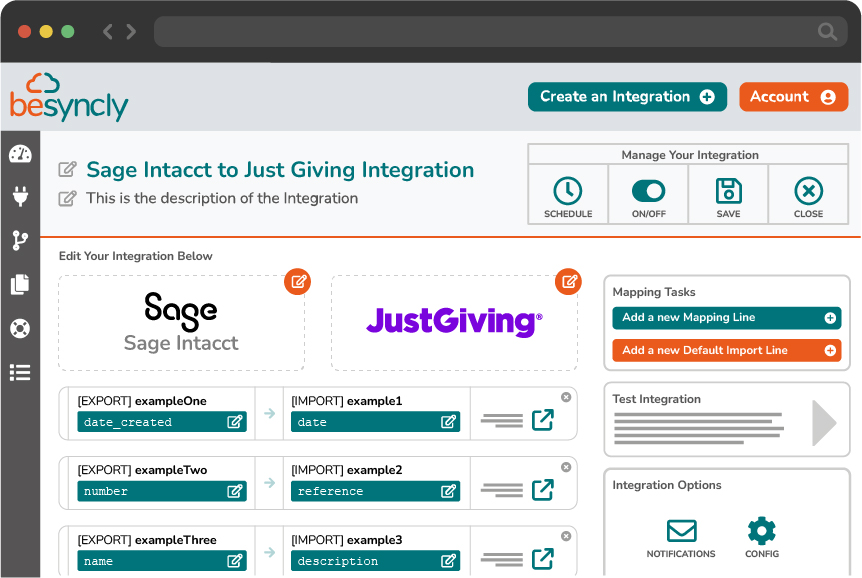
Task: Remove the exampleThree mapping line
Action: pos(566,536)
